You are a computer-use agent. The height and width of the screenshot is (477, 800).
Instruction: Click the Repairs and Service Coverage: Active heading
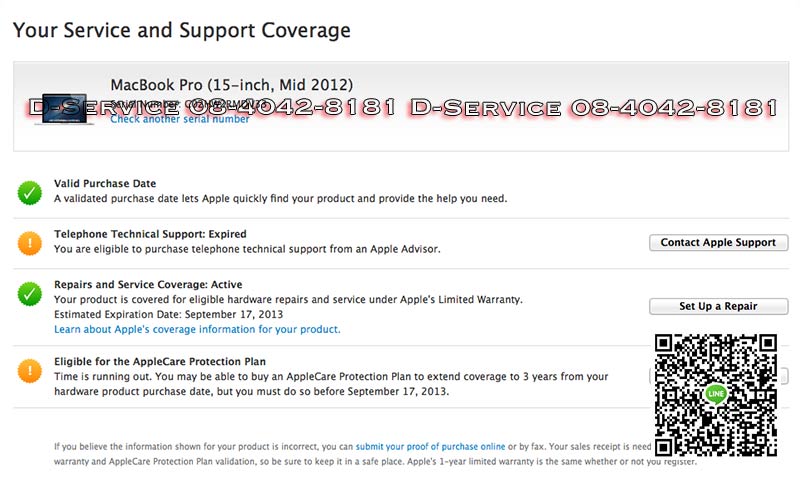[x=148, y=285]
